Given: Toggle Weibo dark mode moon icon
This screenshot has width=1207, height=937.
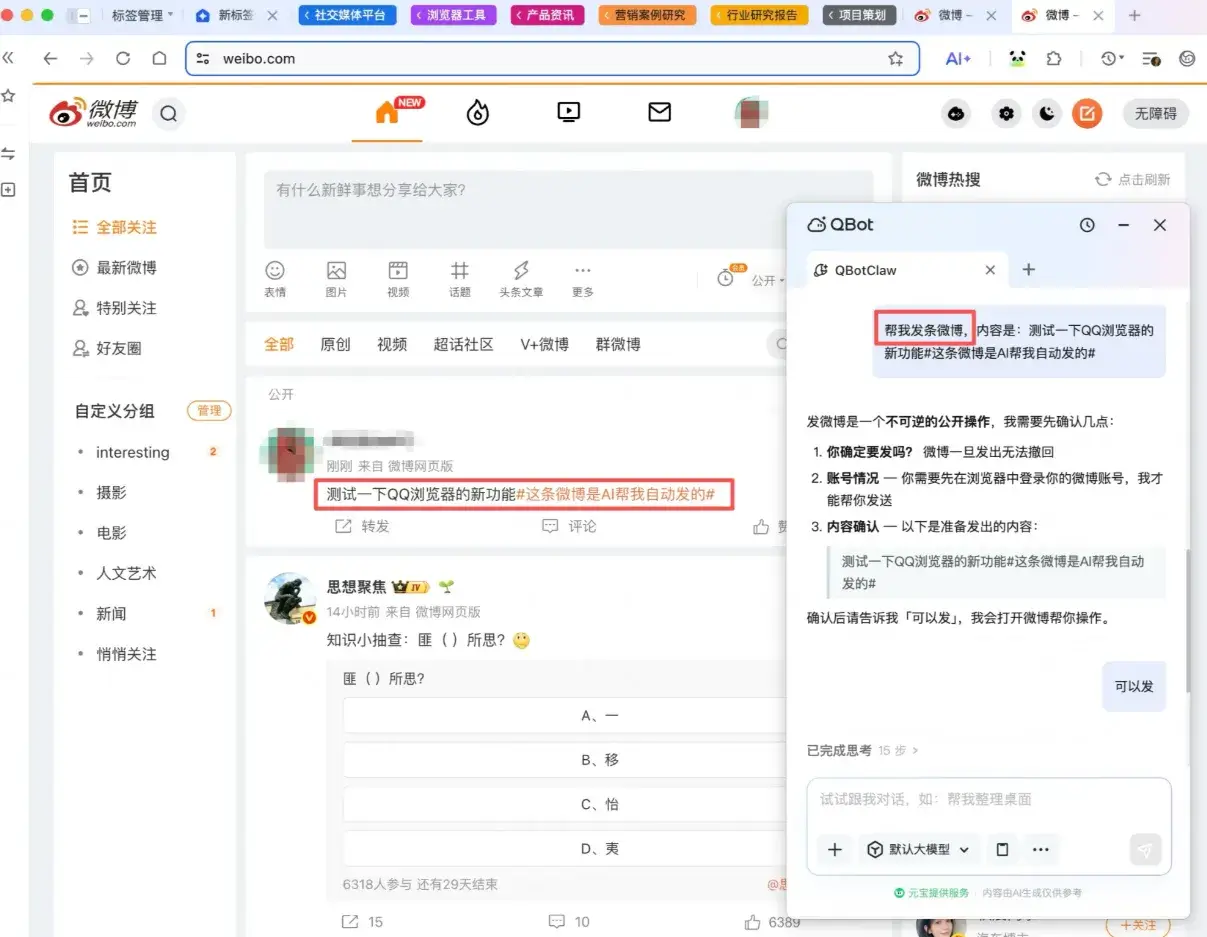Looking at the screenshot, I should (x=1046, y=114).
